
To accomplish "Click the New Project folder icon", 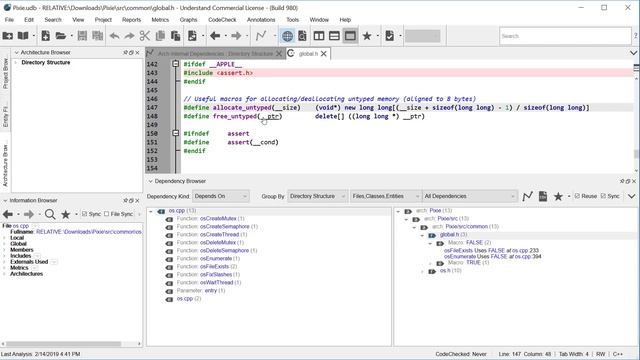I will click(x=7, y=36).
